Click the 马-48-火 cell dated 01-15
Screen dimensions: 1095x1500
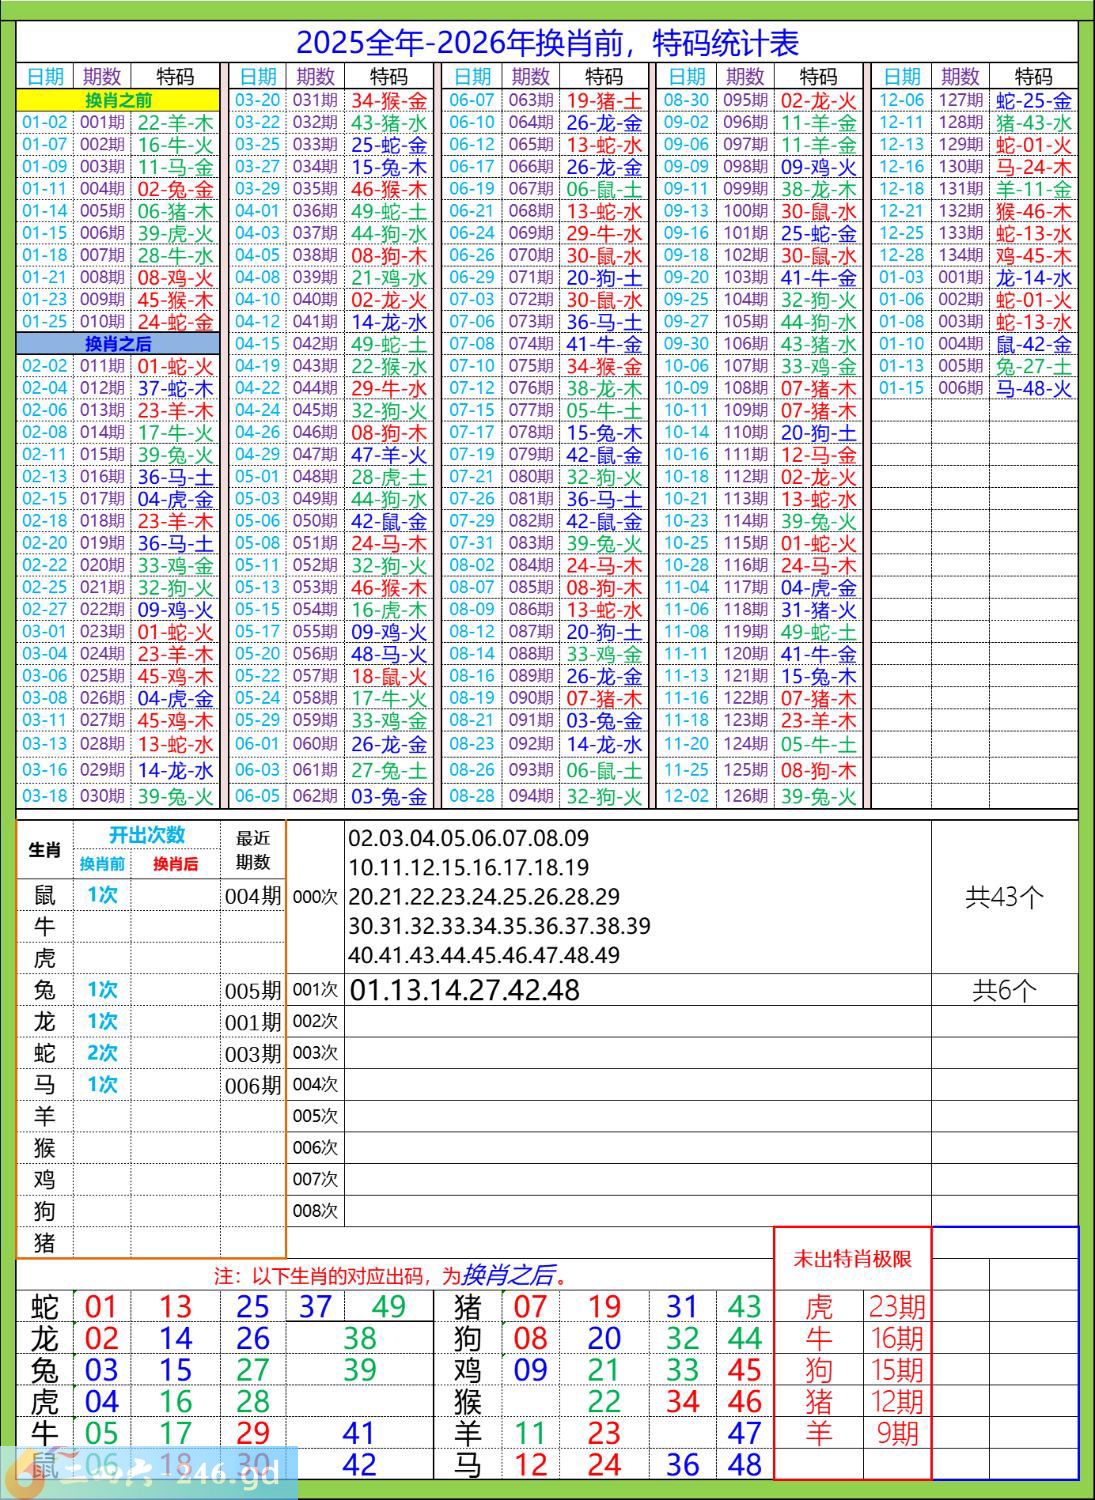click(1033, 388)
